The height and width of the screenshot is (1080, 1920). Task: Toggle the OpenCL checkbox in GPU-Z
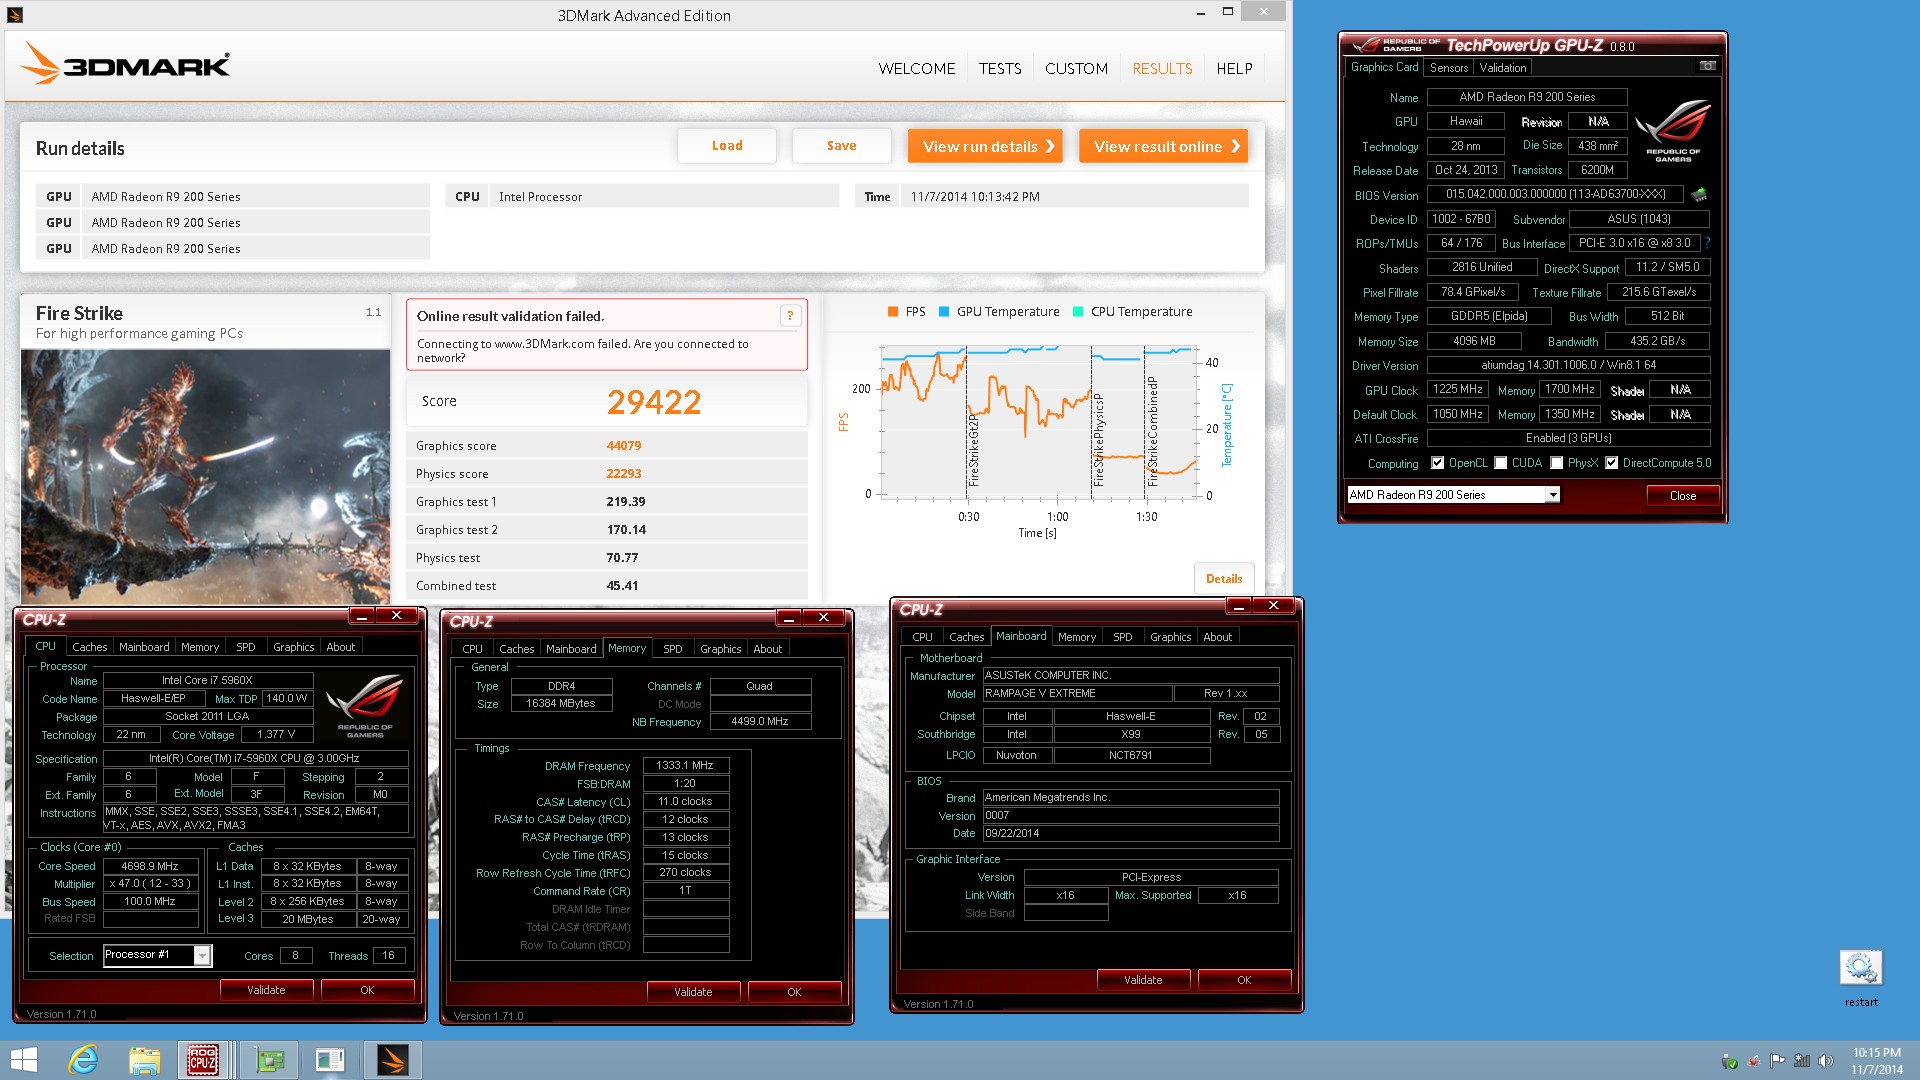[1437, 463]
